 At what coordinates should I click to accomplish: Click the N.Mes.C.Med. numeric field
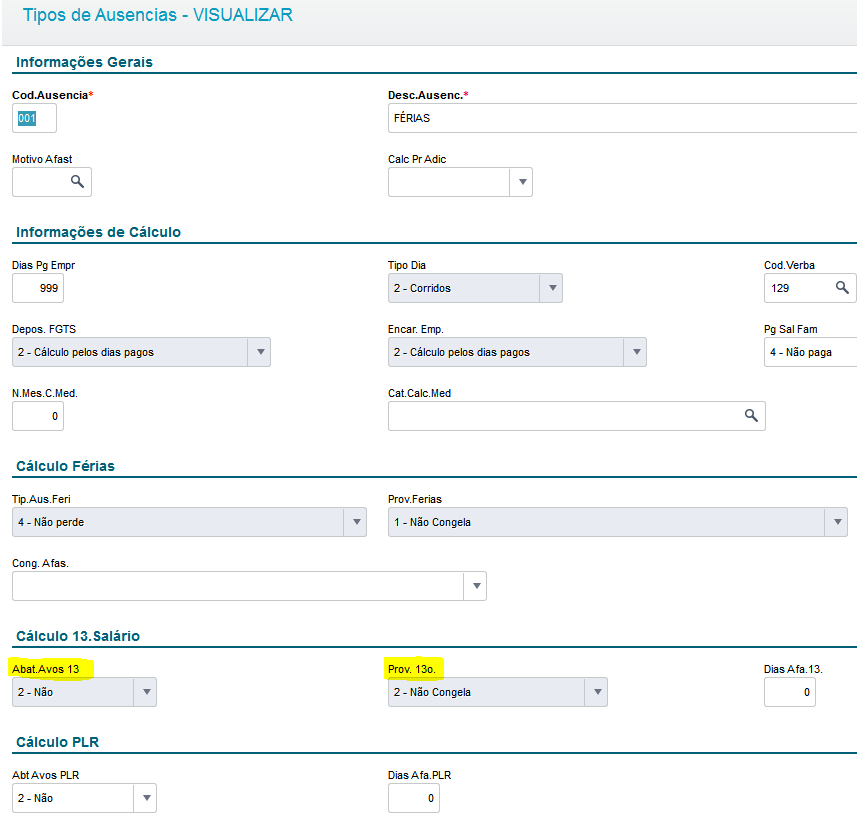38,416
